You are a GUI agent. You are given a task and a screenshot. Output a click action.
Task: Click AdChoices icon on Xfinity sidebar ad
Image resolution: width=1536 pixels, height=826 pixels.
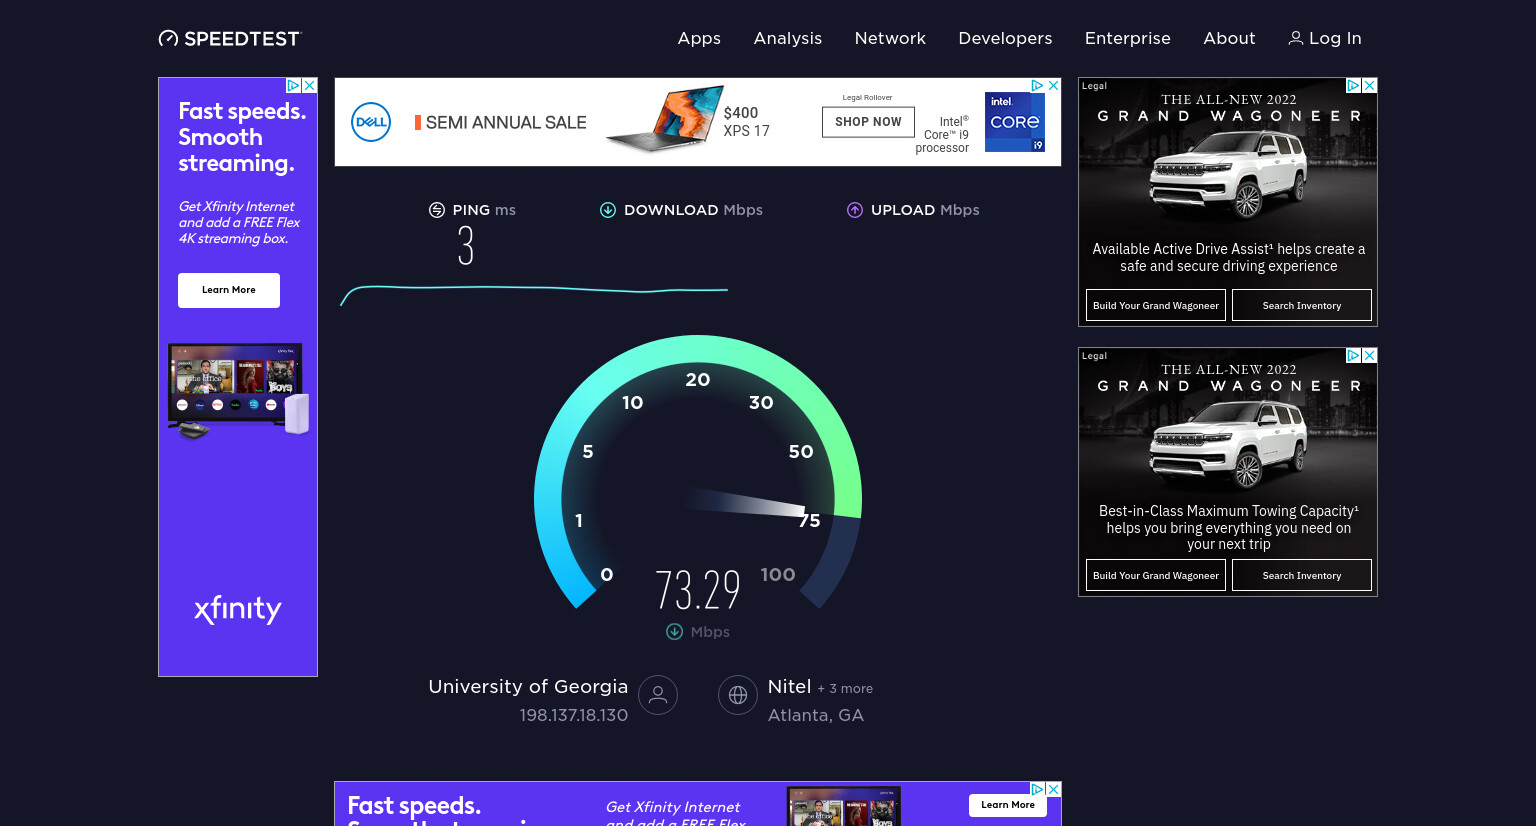point(294,86)
